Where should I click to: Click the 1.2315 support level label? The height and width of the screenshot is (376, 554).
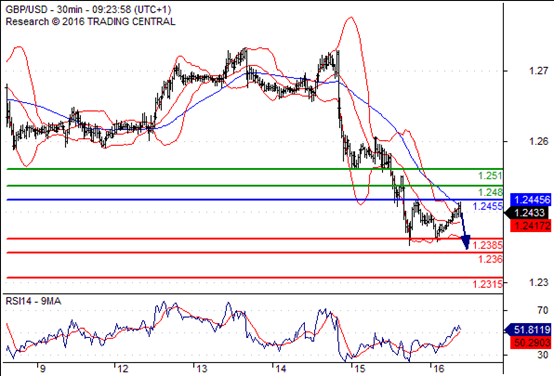coord(488,284)
